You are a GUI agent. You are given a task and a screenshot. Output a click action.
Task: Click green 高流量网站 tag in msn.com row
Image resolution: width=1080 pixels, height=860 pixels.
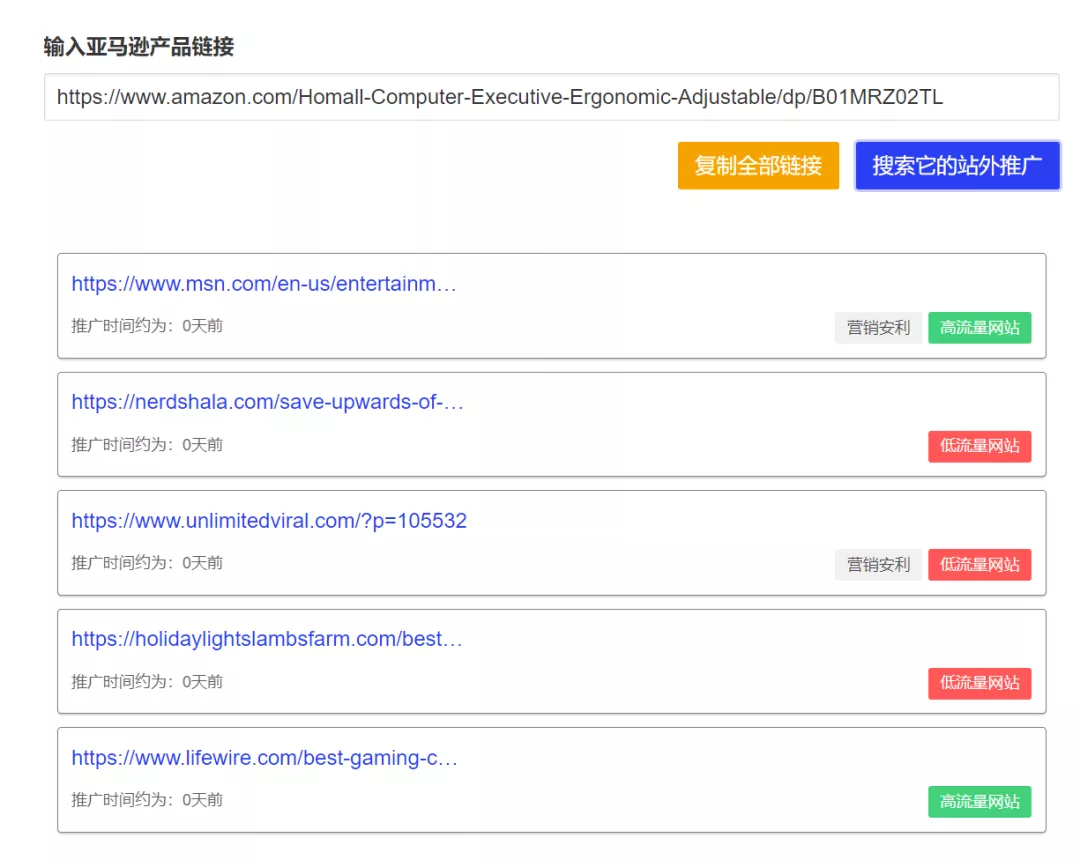point(979,328)
